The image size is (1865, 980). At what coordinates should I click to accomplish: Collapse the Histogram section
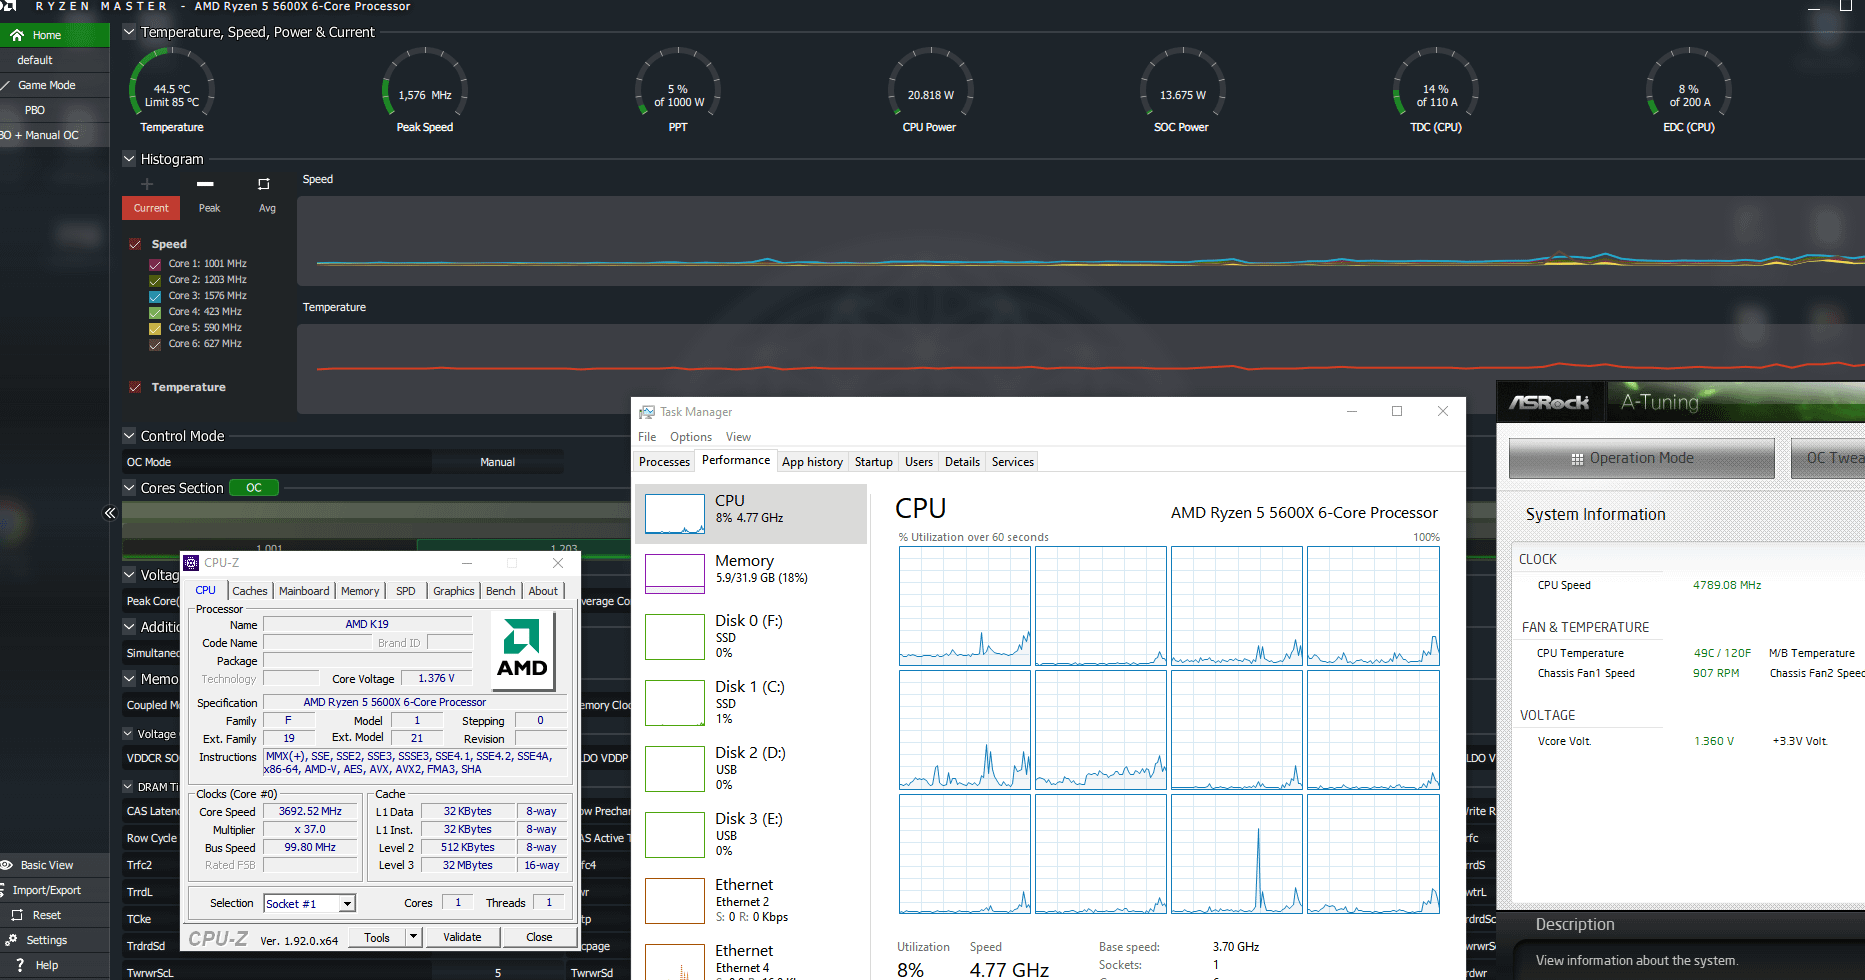click(129, 158)
